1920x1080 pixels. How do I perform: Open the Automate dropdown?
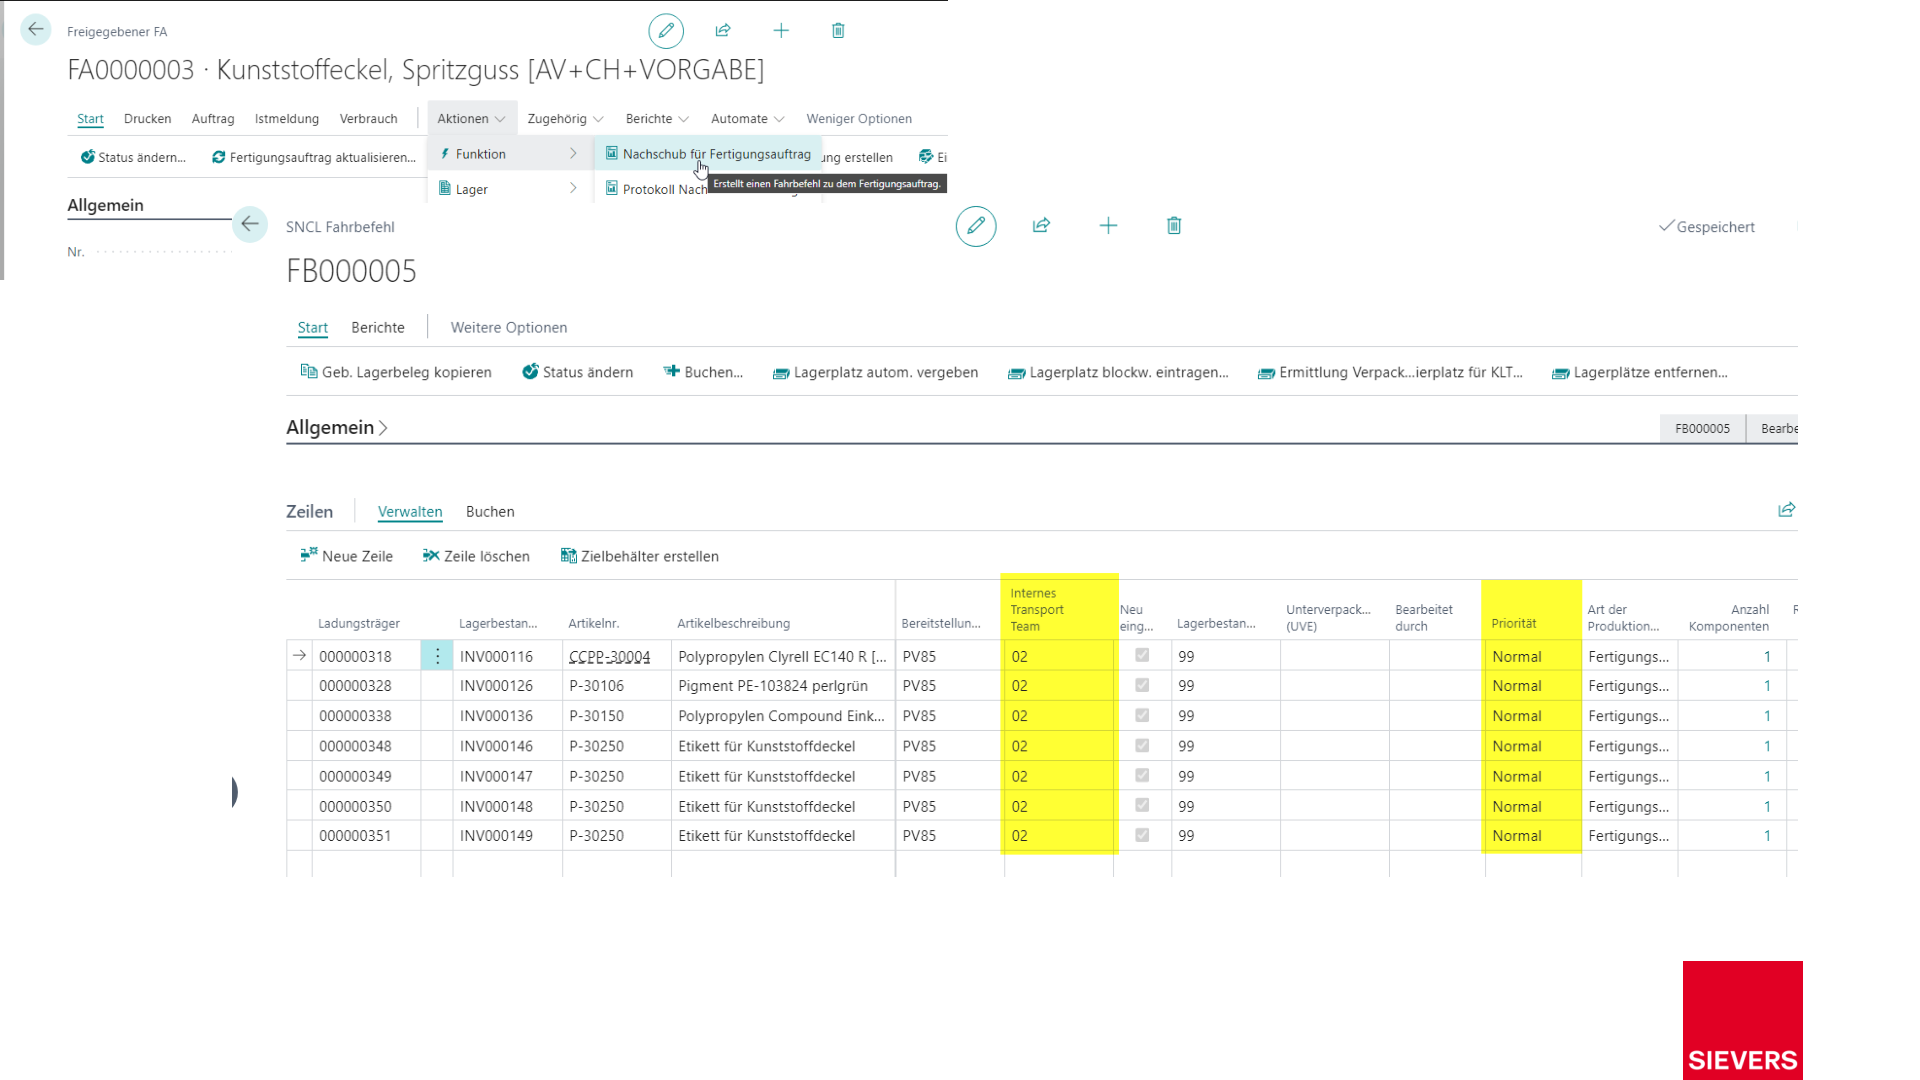point(747,118)
